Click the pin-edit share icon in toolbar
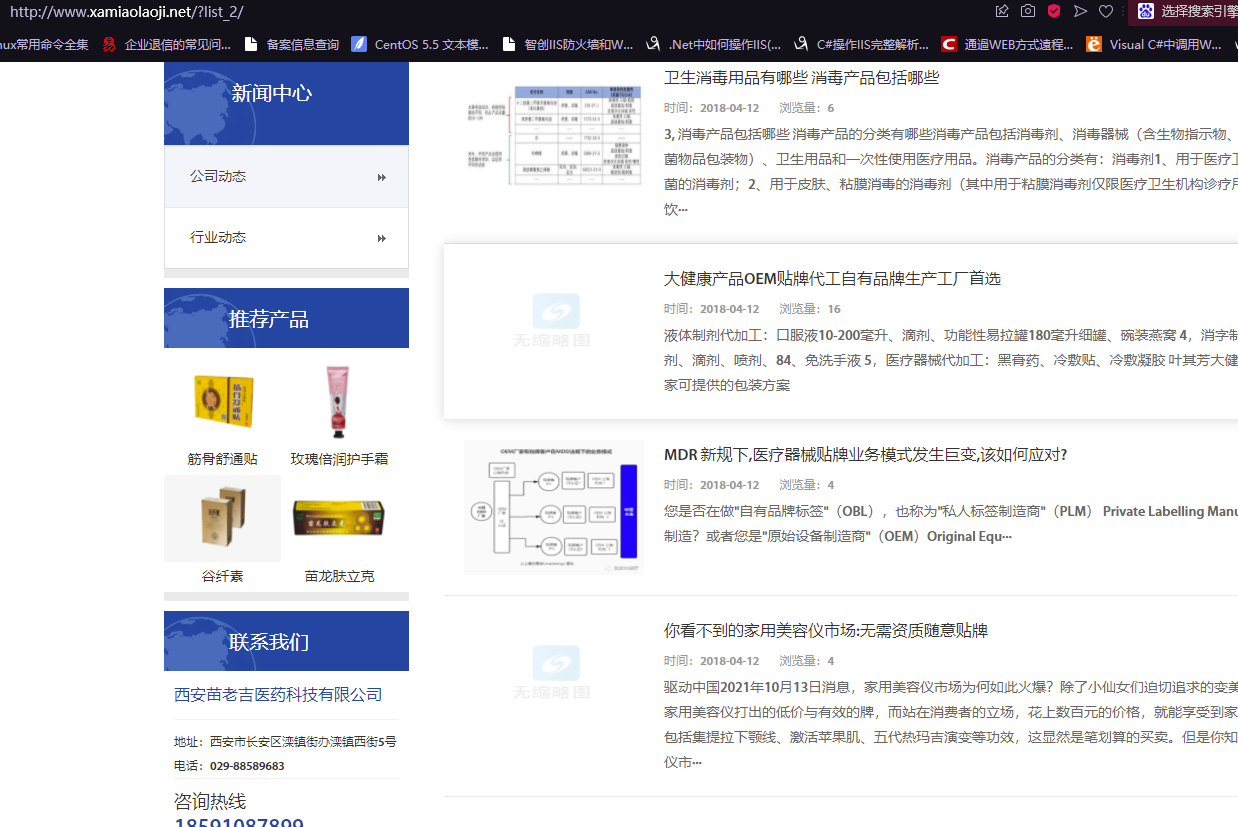1238x827 pixels. click(x=1002, y=11)
